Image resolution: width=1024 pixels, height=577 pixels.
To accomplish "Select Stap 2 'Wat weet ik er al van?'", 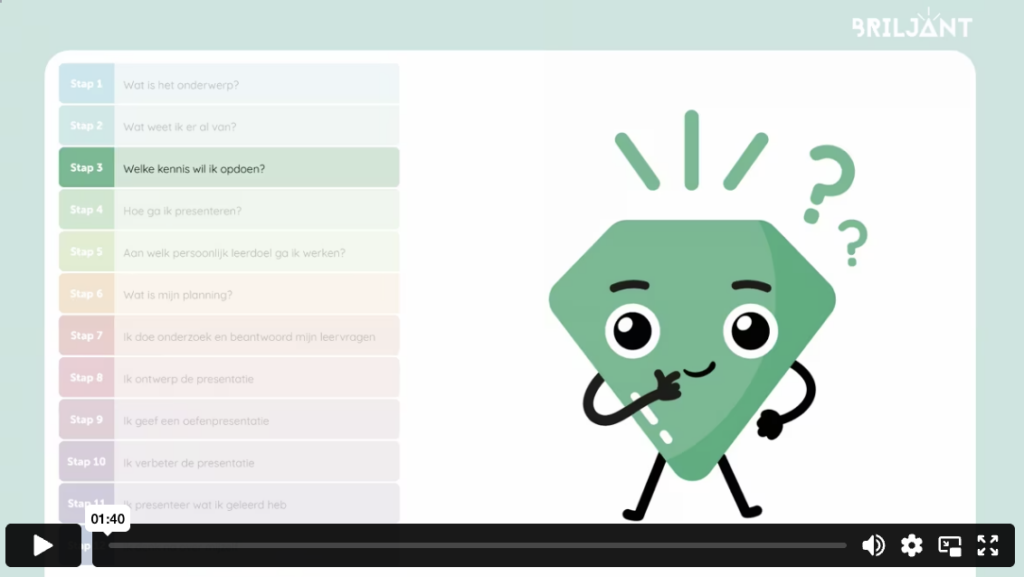I will coord(229,126).
